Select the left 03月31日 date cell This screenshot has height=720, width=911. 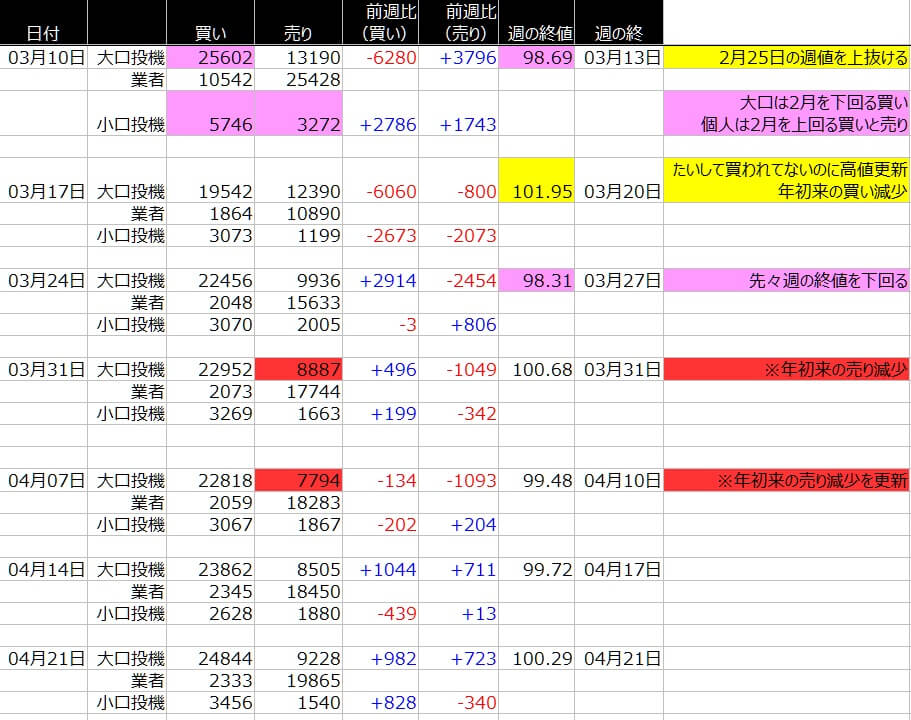(44, 369)
